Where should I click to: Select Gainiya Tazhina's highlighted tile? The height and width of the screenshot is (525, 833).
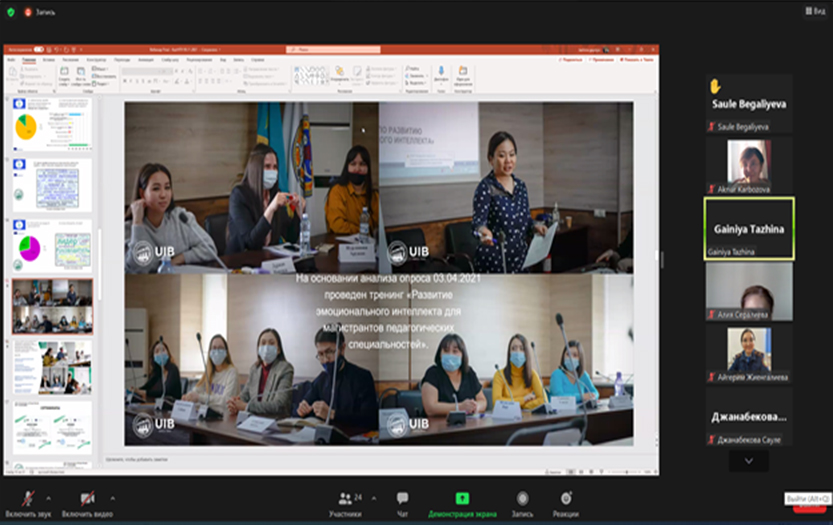click(x=748, y=228)
